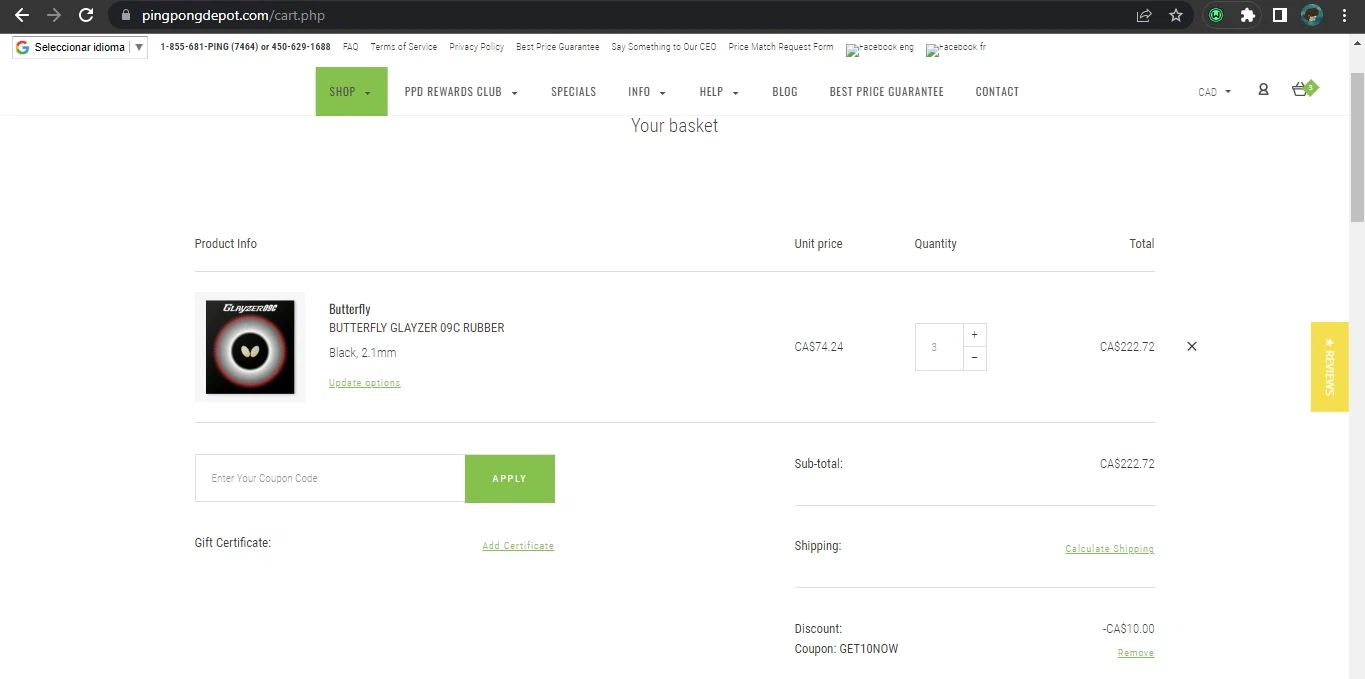Open the Privacy Policy link
Viewport: 1365px width, 679px height.
(476, 47)
